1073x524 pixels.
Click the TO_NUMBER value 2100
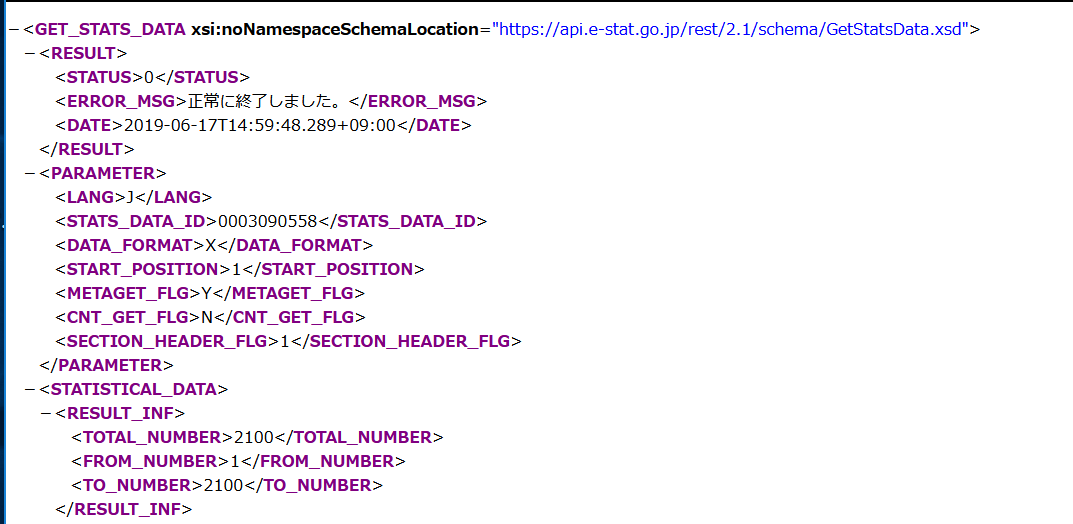[223, 485]
